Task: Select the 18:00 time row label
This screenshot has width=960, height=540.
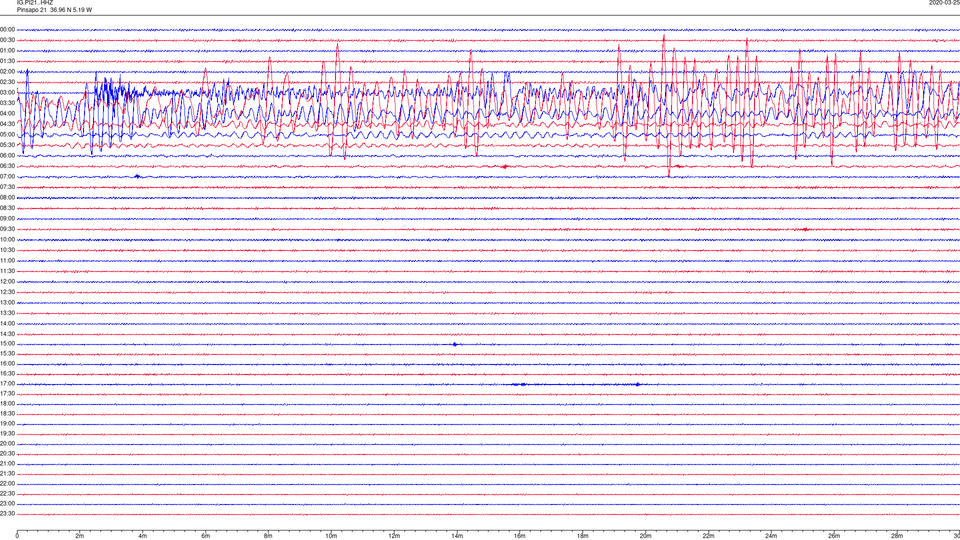Action: 7,404
